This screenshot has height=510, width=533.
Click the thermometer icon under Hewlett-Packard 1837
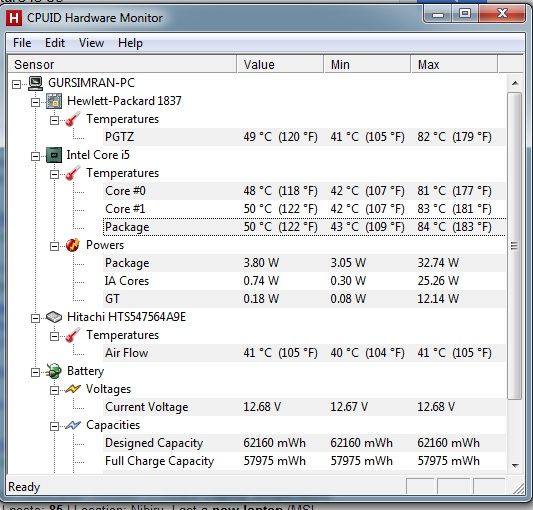(x=73, y=119)
